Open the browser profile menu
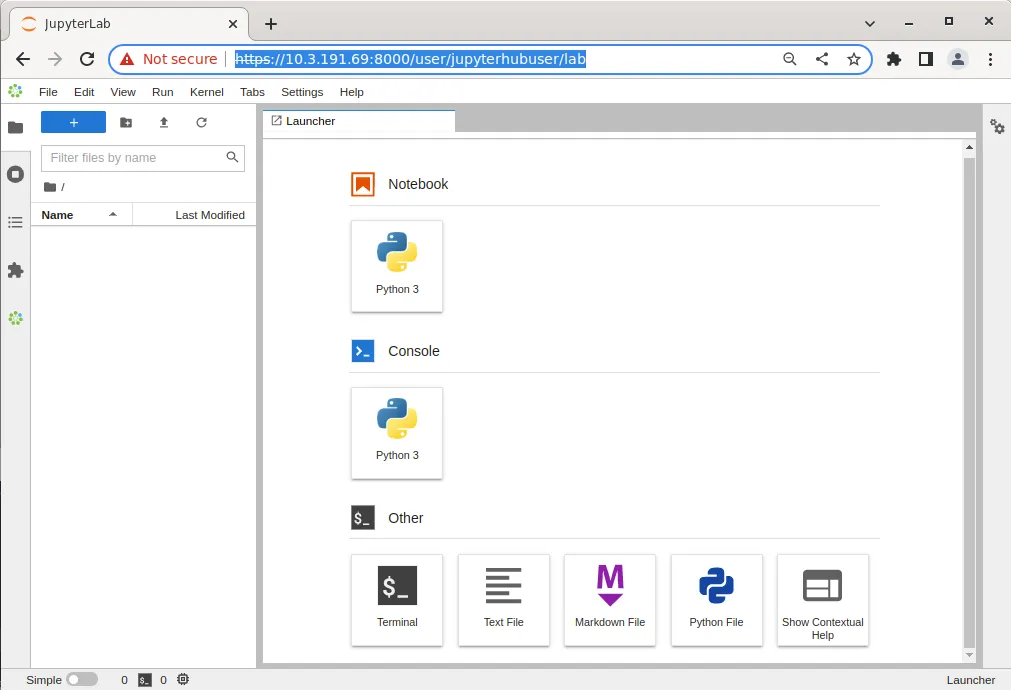This screenshot has width=1011, height=690. point(958,59)
